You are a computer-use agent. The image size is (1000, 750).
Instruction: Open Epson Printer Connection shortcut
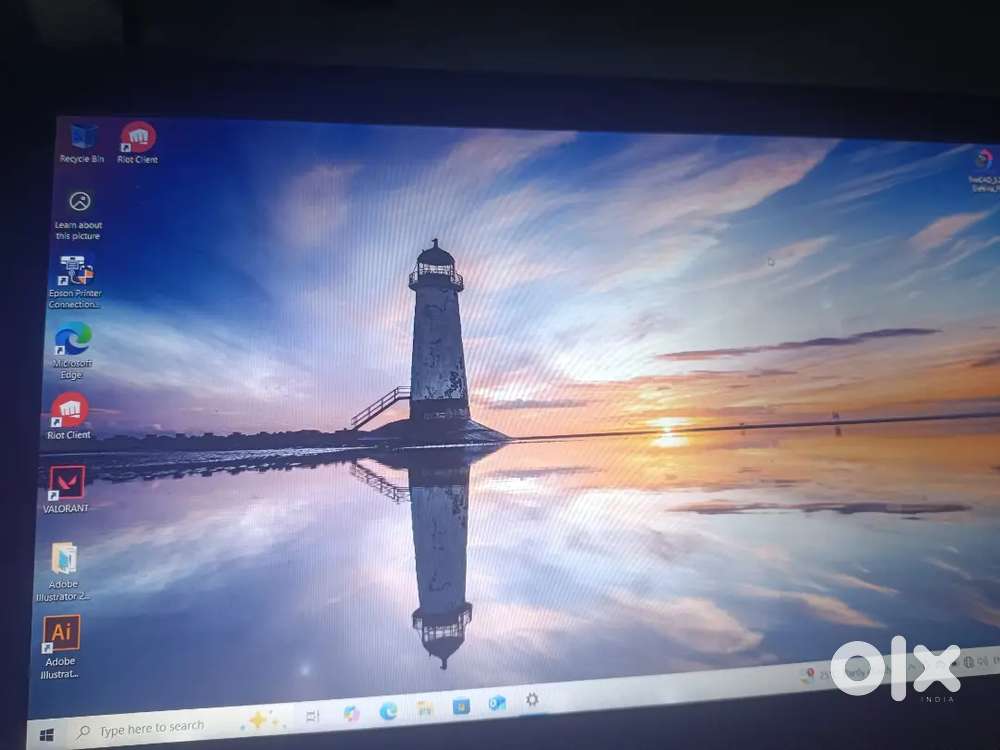[x=76, y=271]
